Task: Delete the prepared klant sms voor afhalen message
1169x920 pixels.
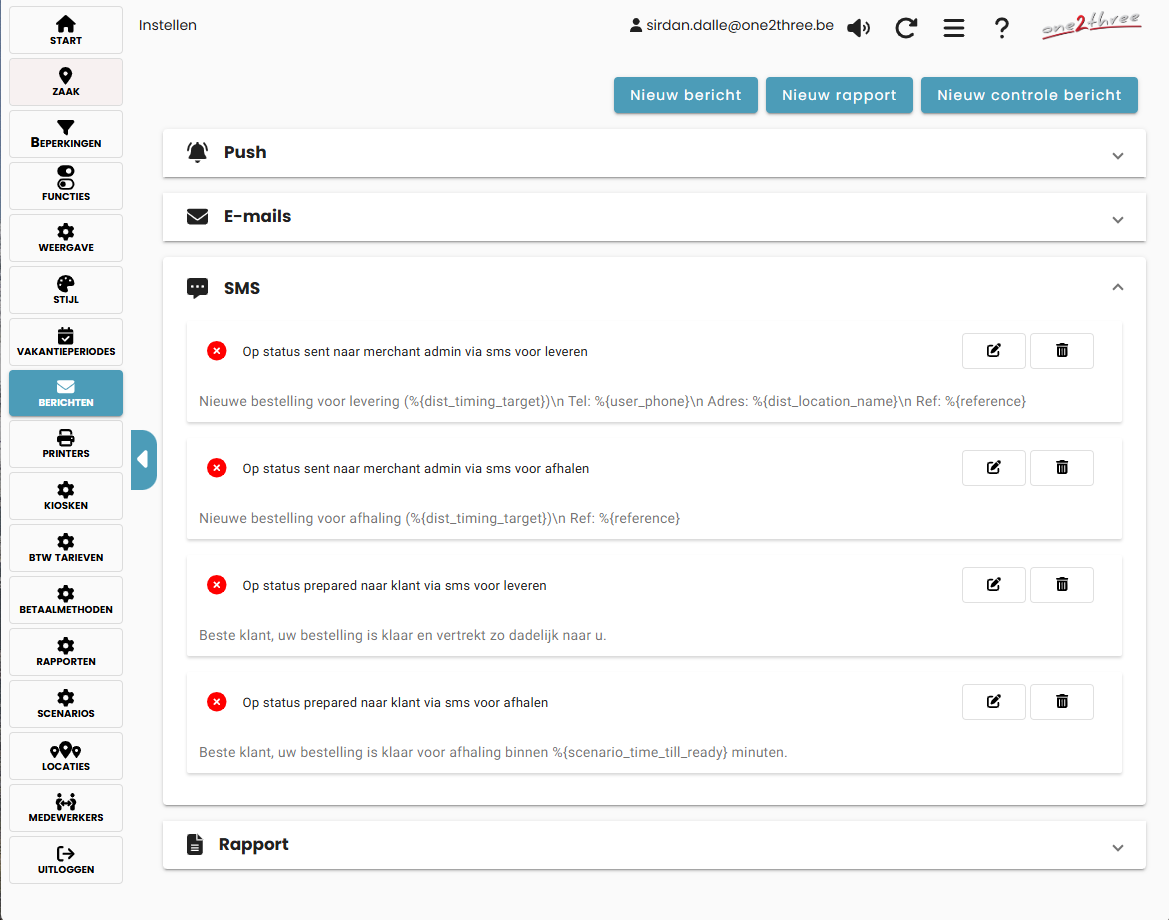Action: coord(1061,702)
